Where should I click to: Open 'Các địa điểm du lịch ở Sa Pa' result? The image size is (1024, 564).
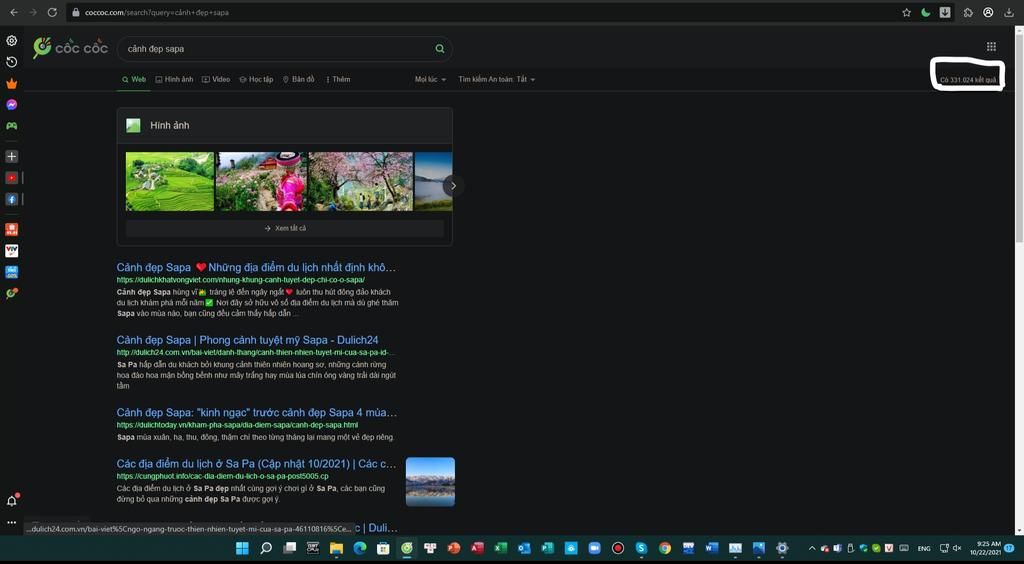[257, 463]
